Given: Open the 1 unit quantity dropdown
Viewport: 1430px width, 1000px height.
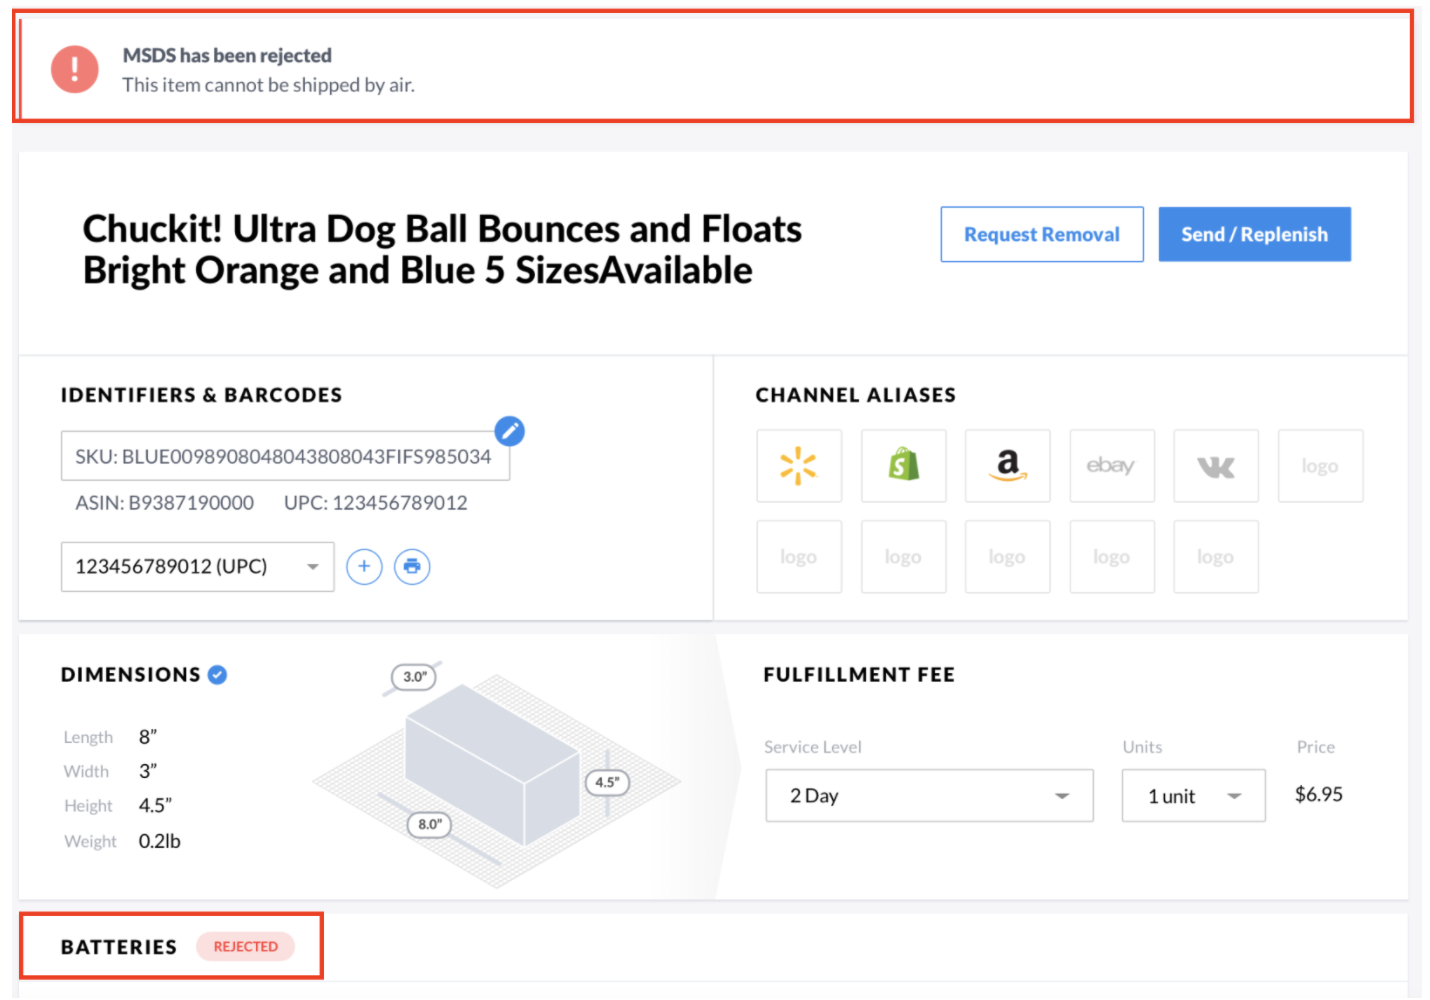Looking at the screenshot, I should [1194, 796].
